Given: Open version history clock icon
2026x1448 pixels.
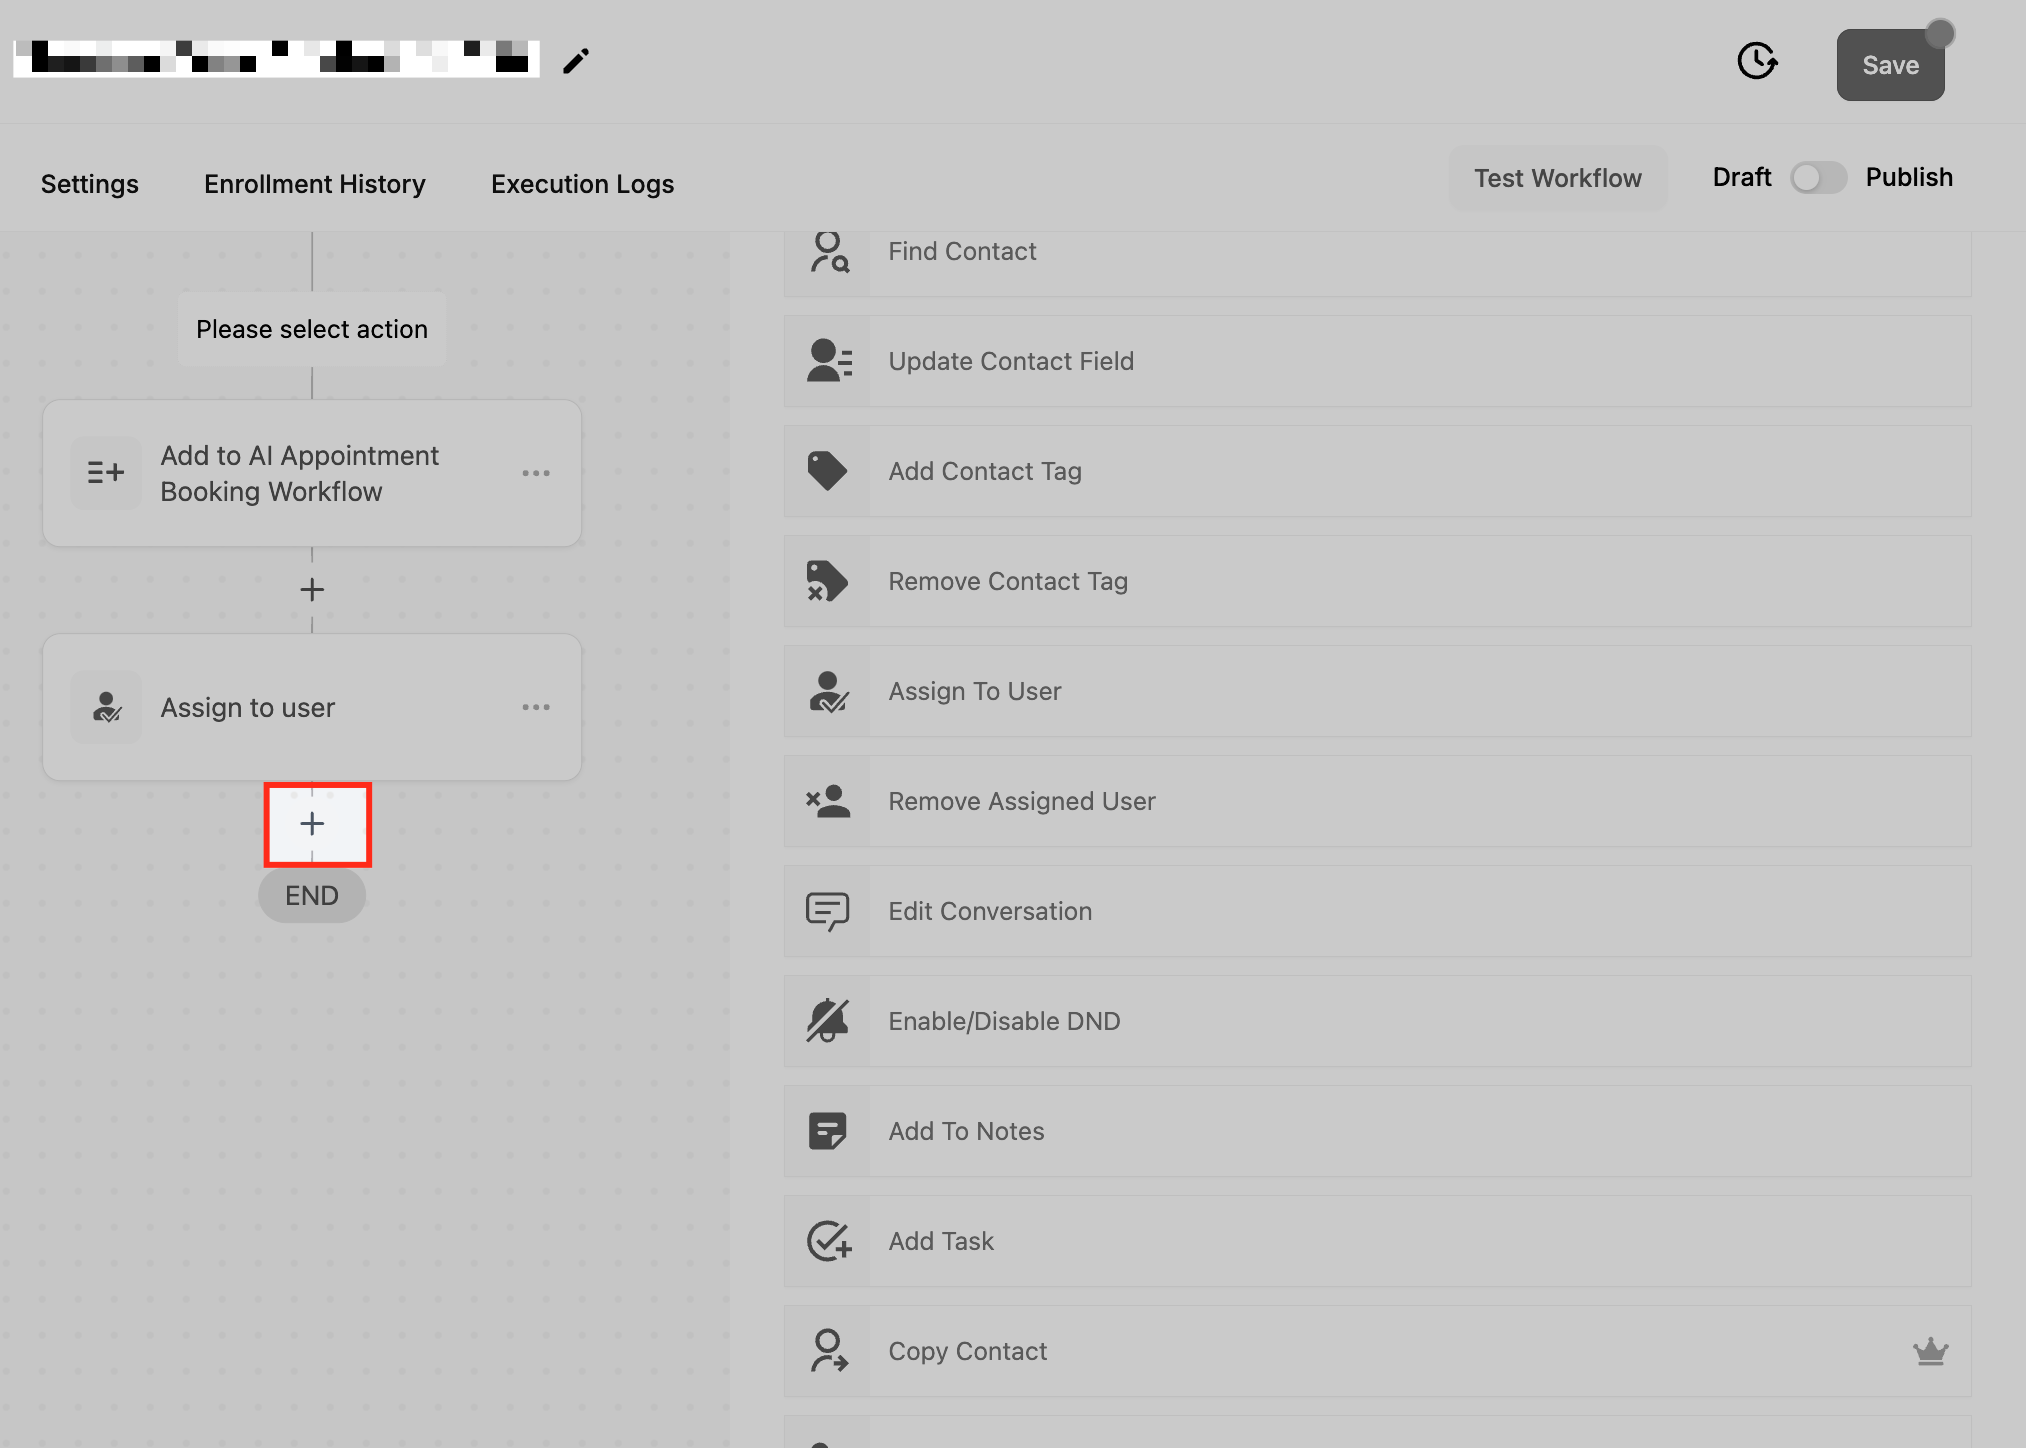Looking at the screenshot, I should coord(1757,61).
